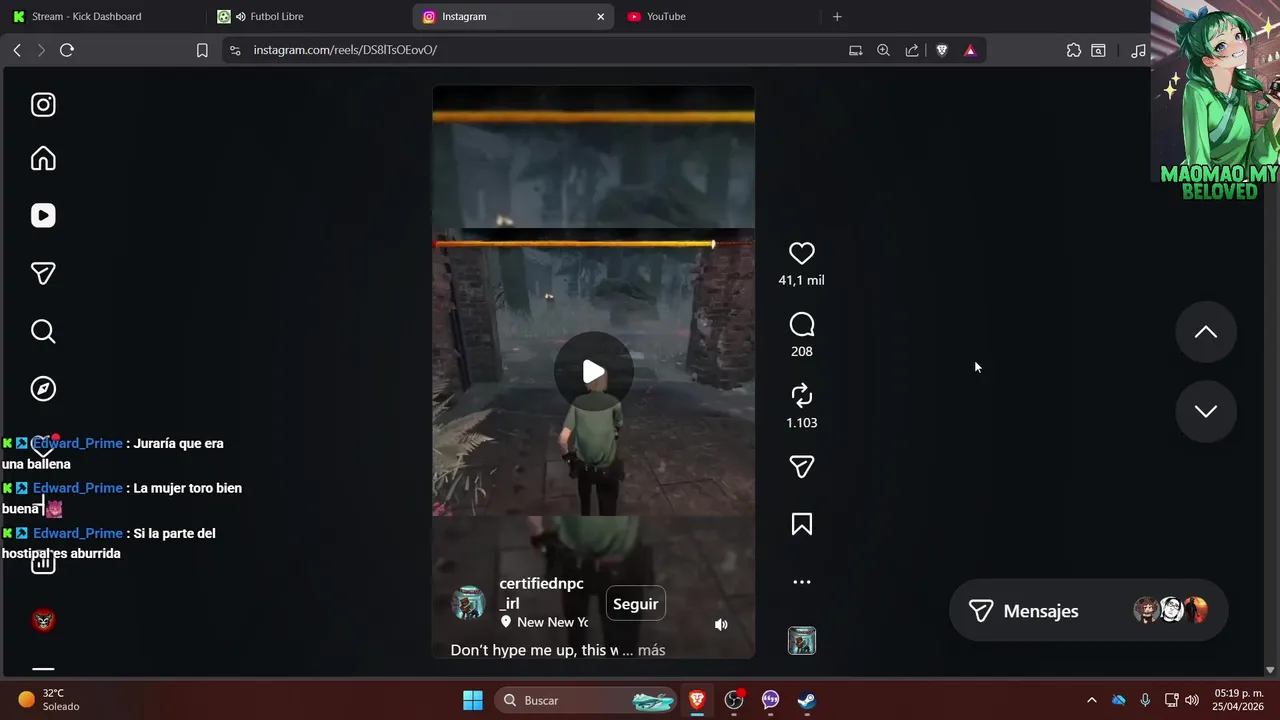
Task: Bookmark this page in the address bar
Action: pos(202,50)
